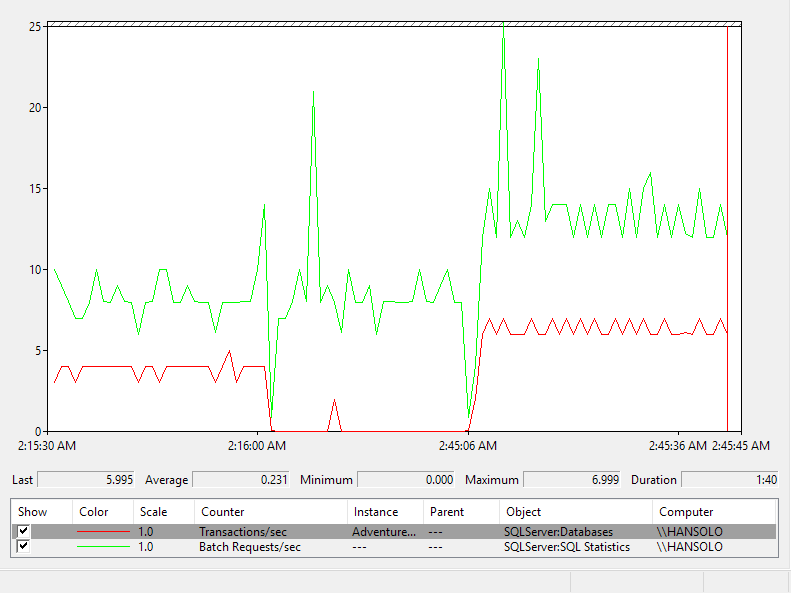The width and height of the screenshot is (791, 593).
Task: Select the Transactions/sec counter name
Action: 243,531
